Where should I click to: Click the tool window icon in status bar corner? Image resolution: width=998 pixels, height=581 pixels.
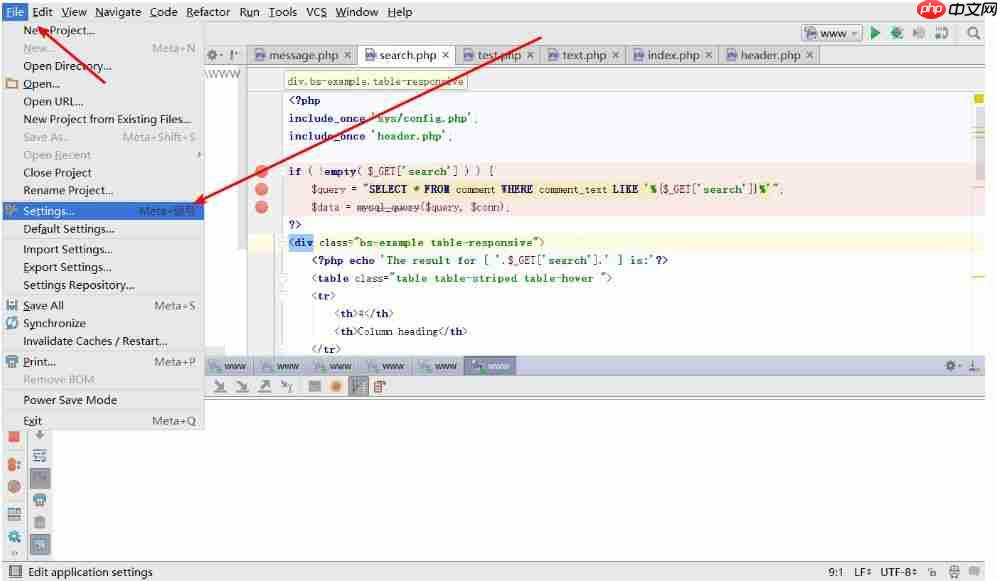pyautogui.click(x=15, y=571)
